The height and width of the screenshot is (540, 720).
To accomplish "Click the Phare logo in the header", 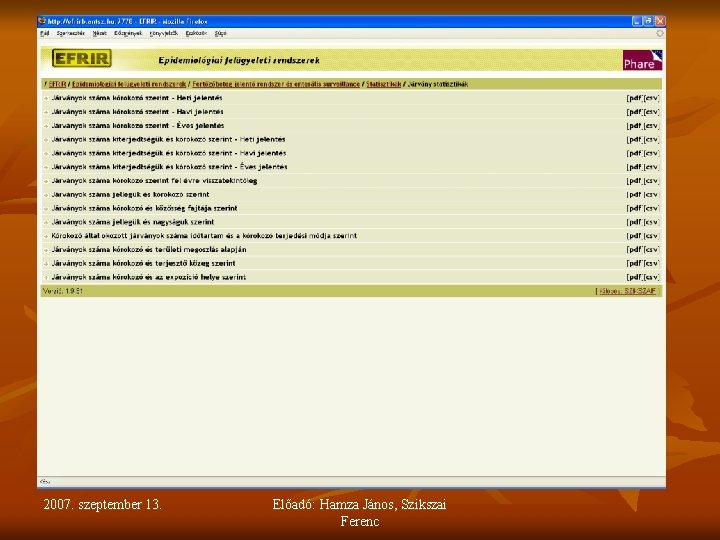I will click(x=642, y=60).
